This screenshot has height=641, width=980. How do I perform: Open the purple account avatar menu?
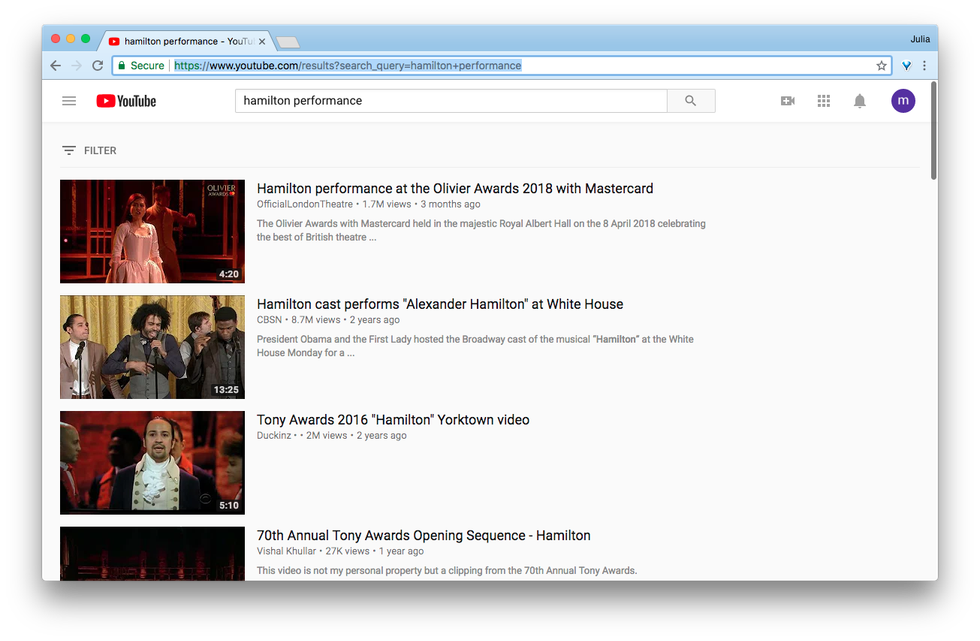903,101
